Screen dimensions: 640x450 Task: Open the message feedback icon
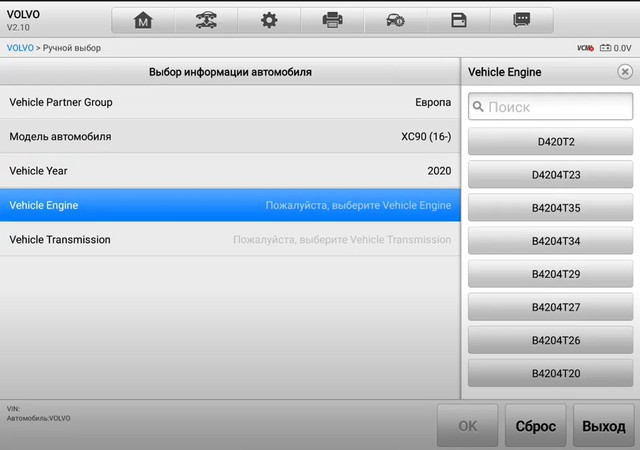(522, 20)
